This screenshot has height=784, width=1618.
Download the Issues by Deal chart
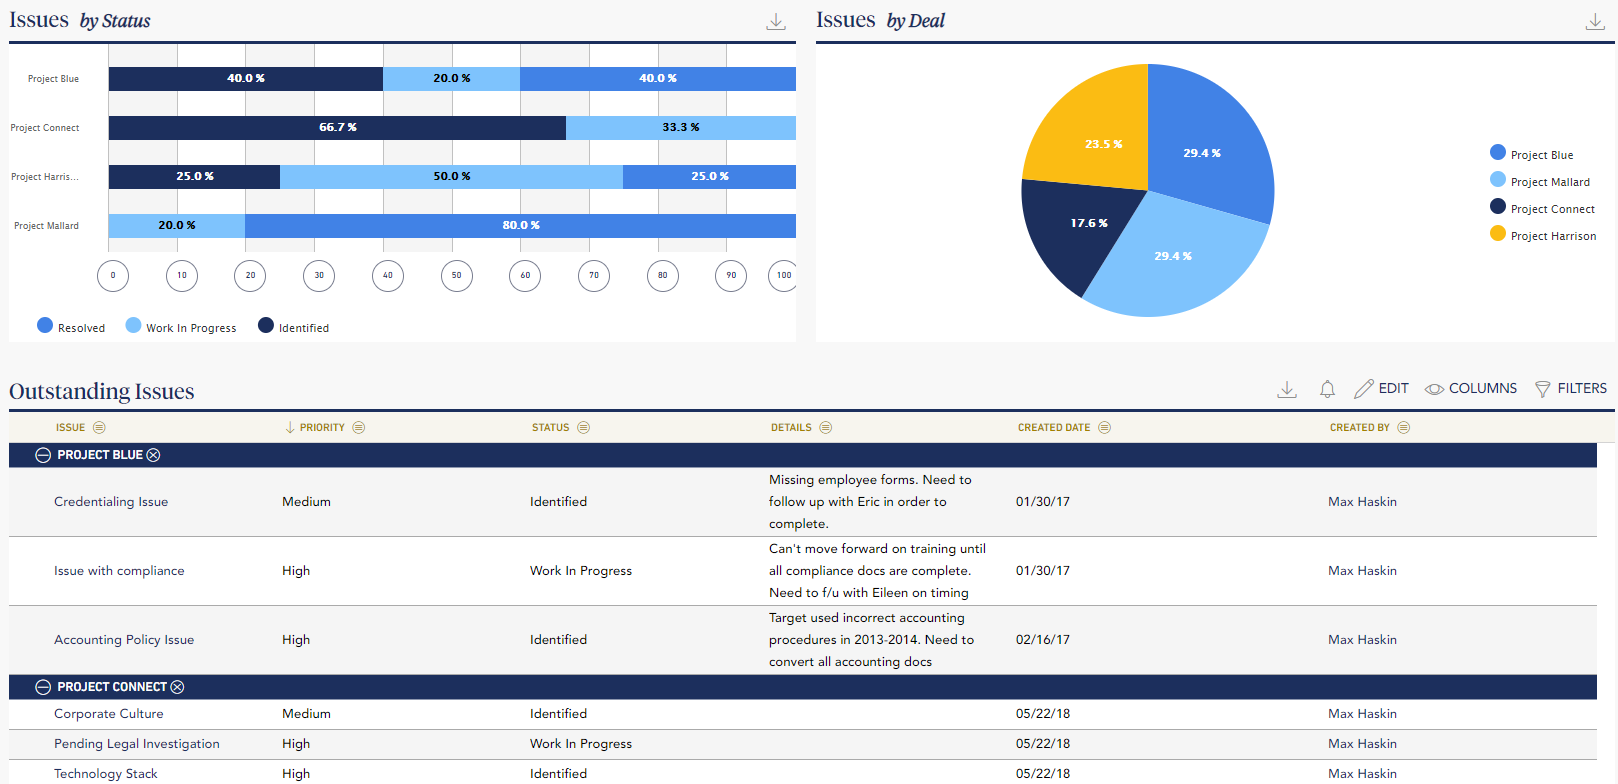(x=1595, y=22)
